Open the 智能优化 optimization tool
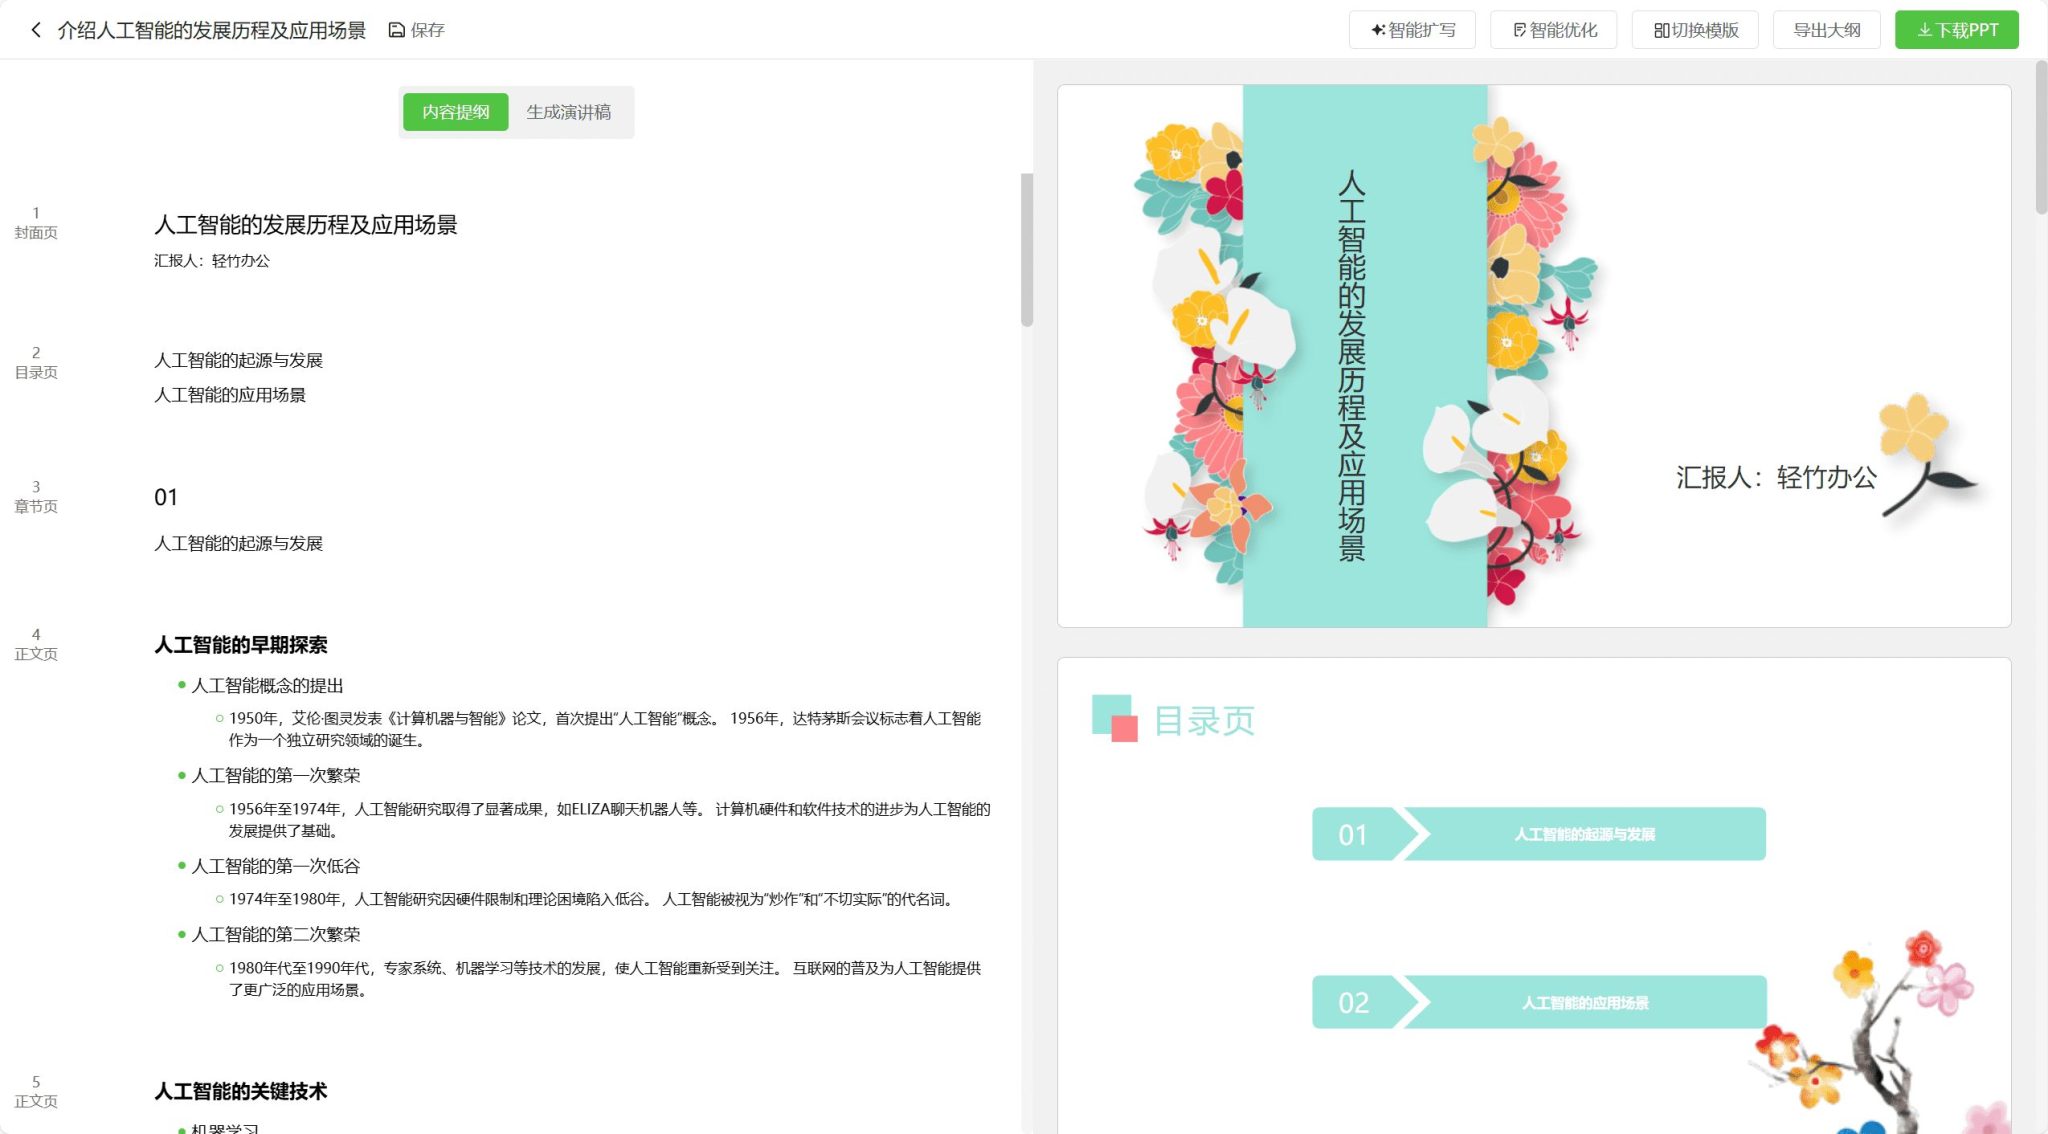Viewport: 2048px width, 1134px height. click(1552, 29)
